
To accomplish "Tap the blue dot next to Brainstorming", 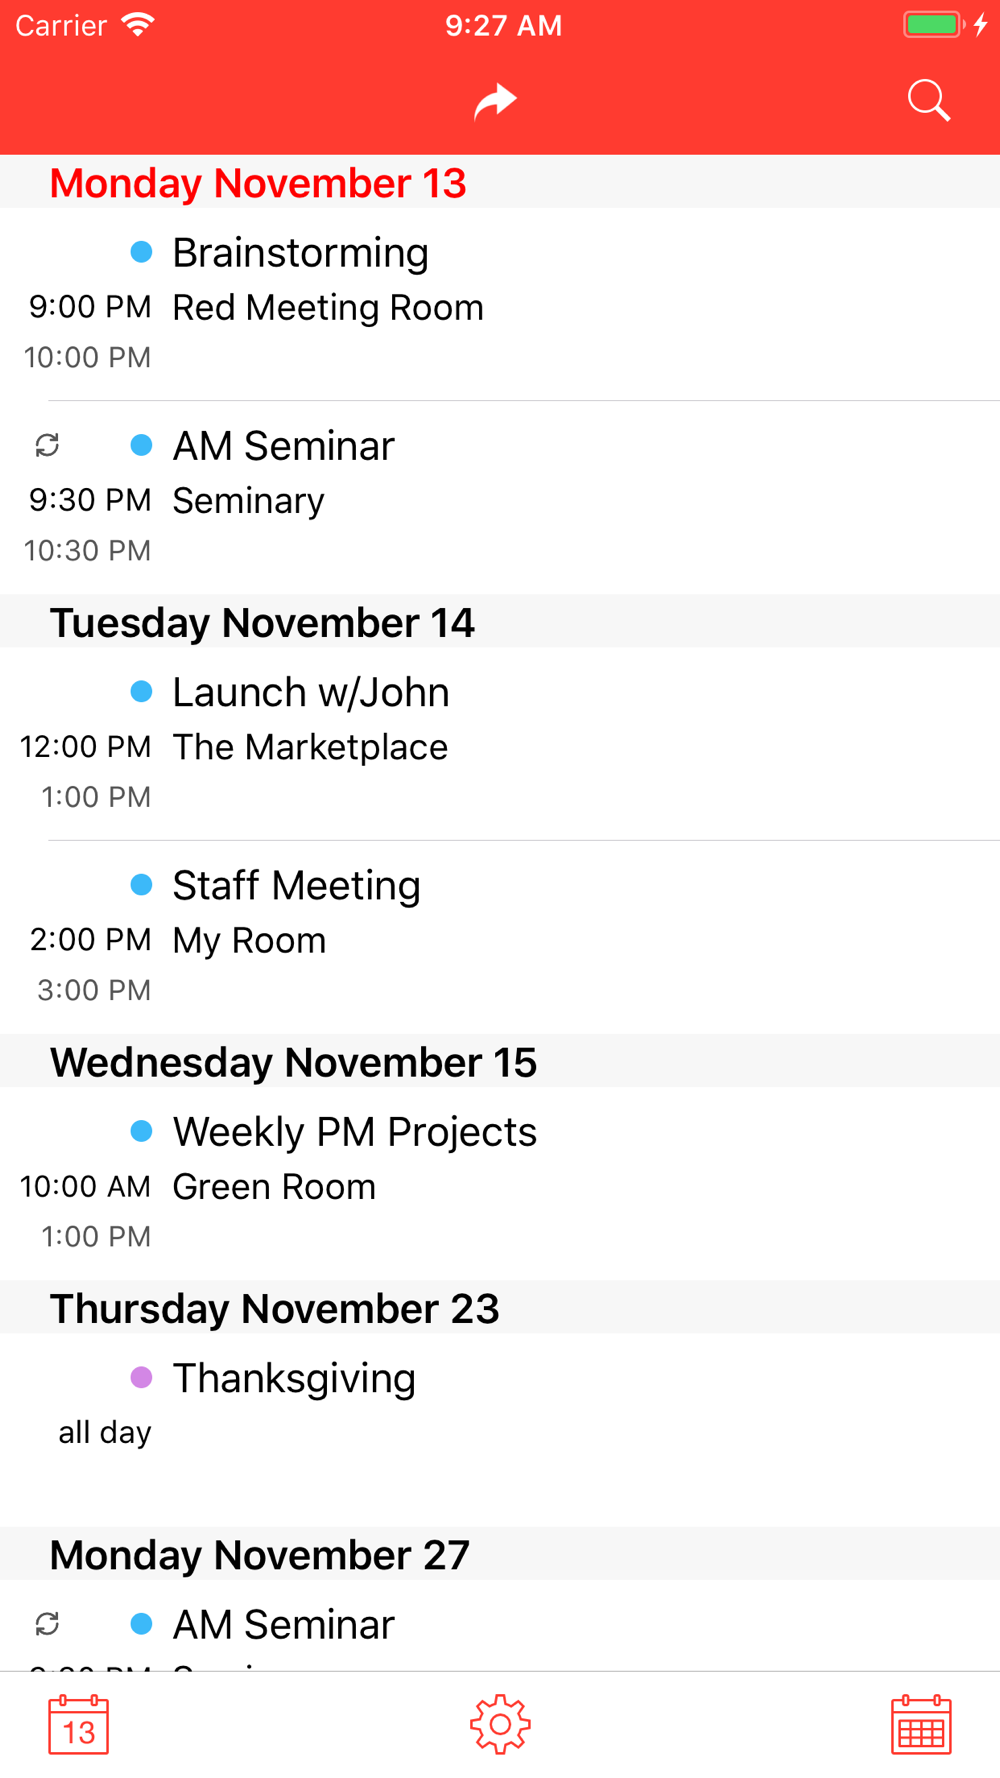I will 142,252.
